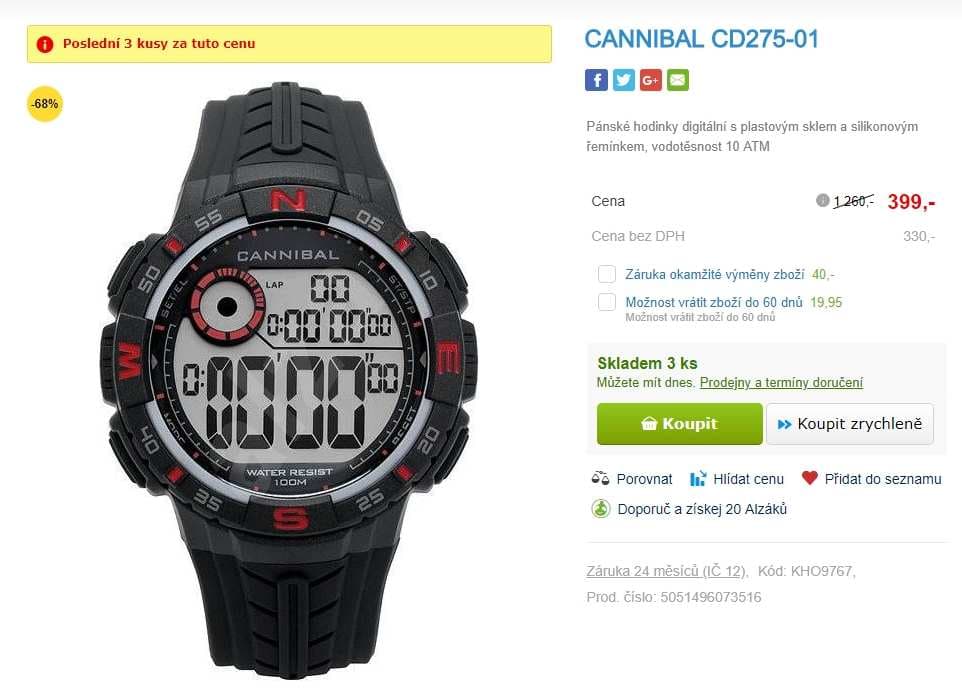The image size is (962, 688).
Task: Click the heart icon to add to list
Action: click(x=809, y=477)
